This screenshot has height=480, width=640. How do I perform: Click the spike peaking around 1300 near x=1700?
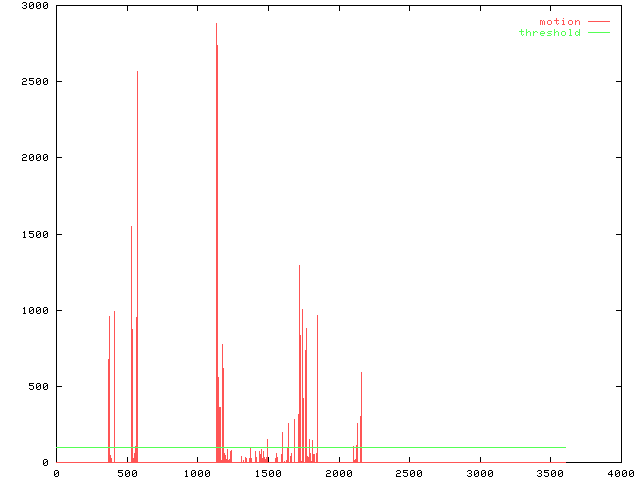click(299, 266)
